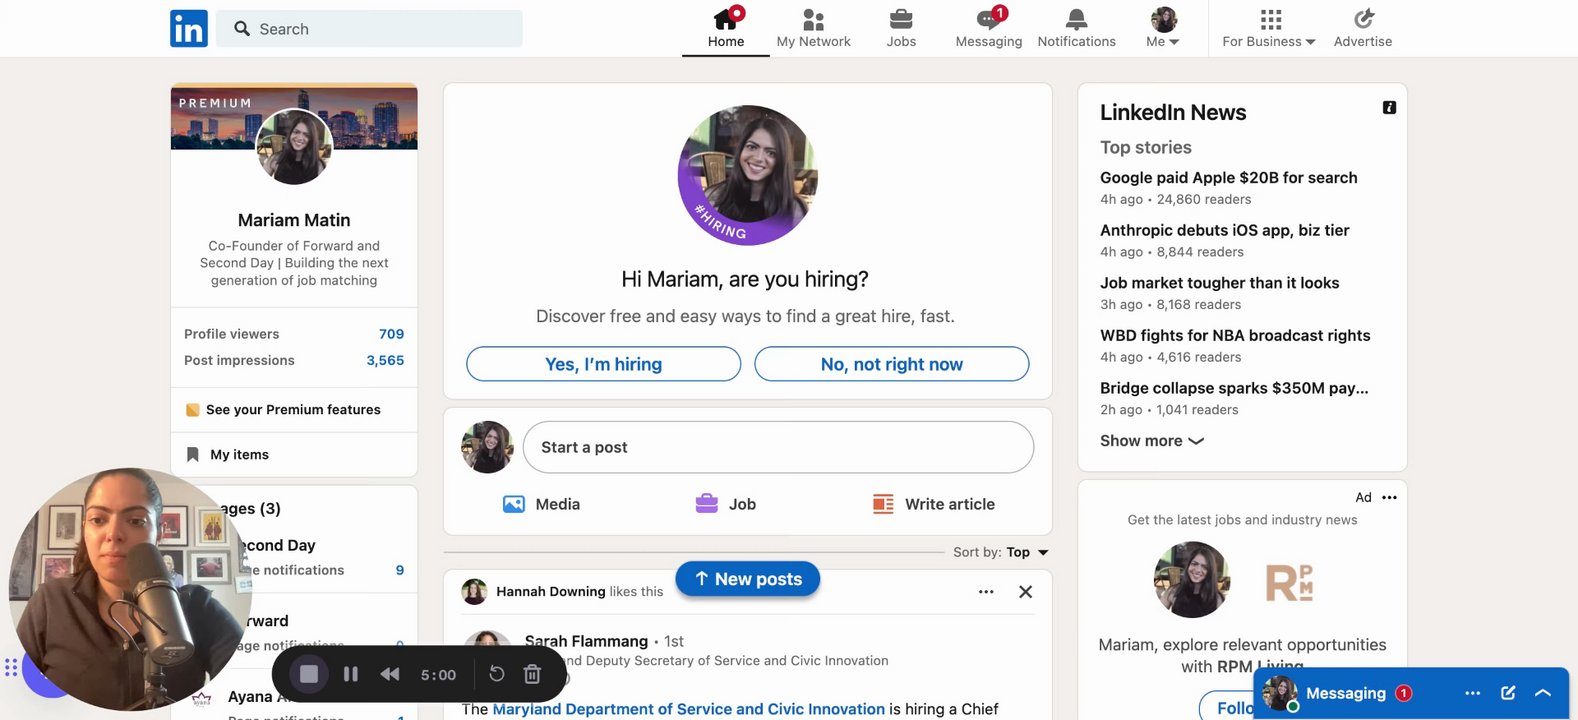
Task: Click the RPM Living ad logo
Action: [1289, 582]
